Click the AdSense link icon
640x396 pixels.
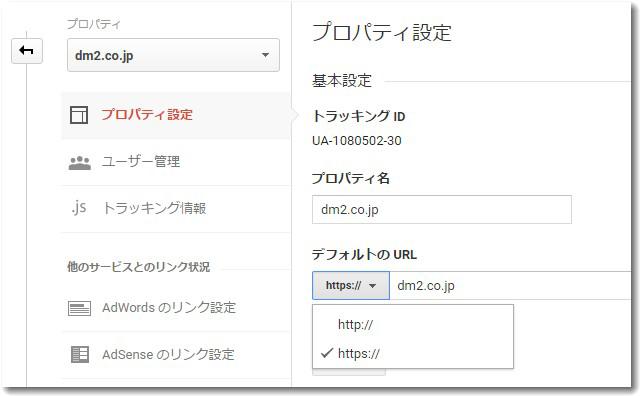coord(80,354)
